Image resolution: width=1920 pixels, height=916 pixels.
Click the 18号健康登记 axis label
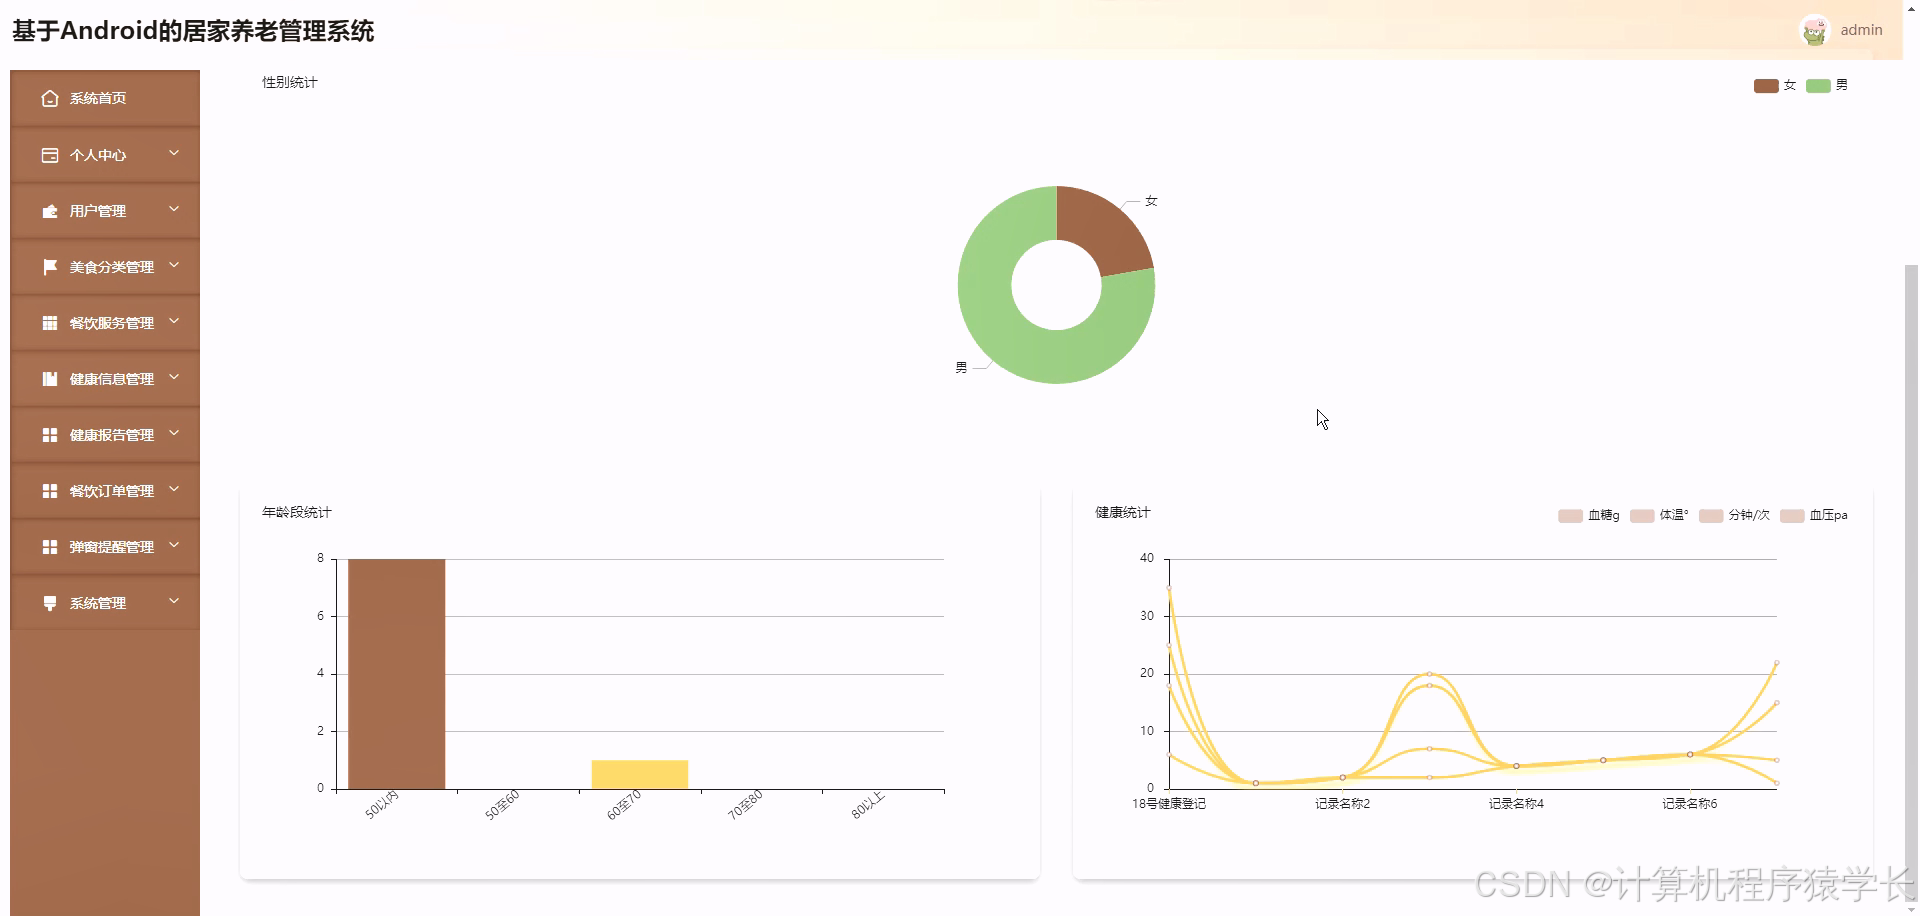coord(1169,804)
